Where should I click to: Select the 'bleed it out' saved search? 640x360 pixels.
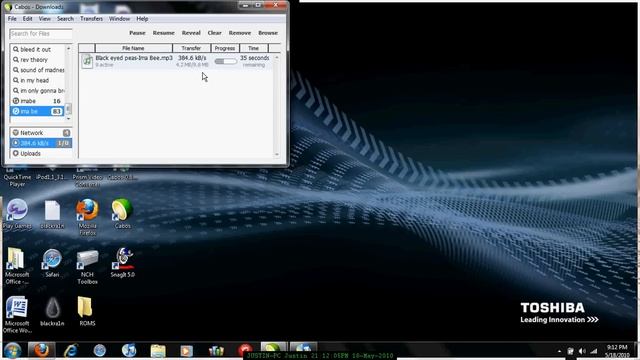[x=38, y=49]
